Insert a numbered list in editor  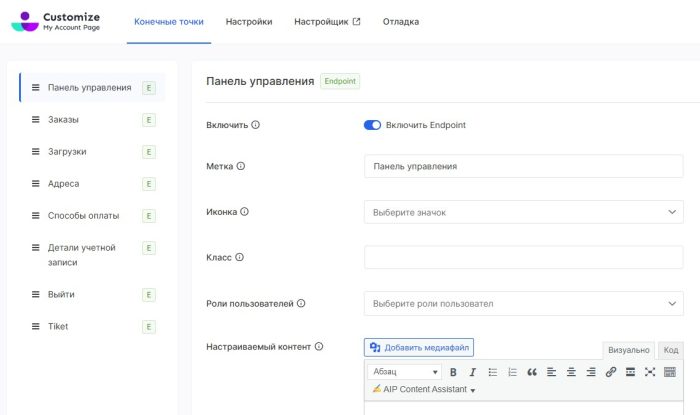tap(512, 372)
